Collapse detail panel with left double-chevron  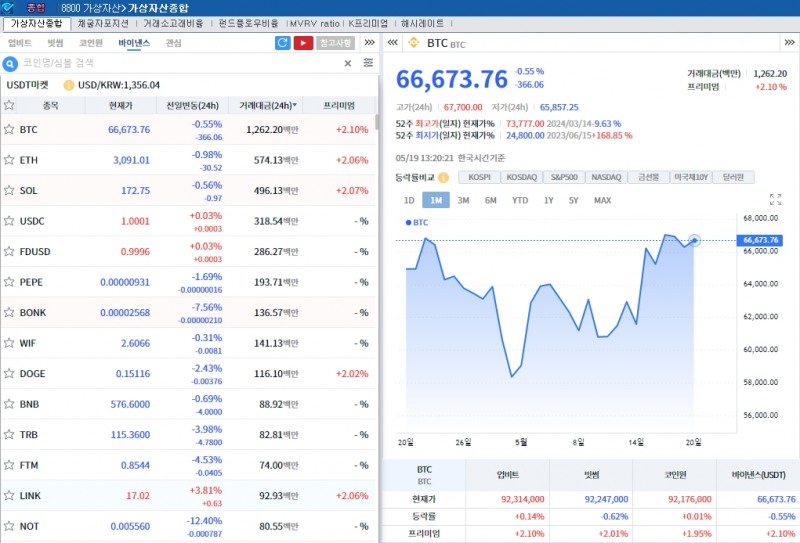coord(392,42)
